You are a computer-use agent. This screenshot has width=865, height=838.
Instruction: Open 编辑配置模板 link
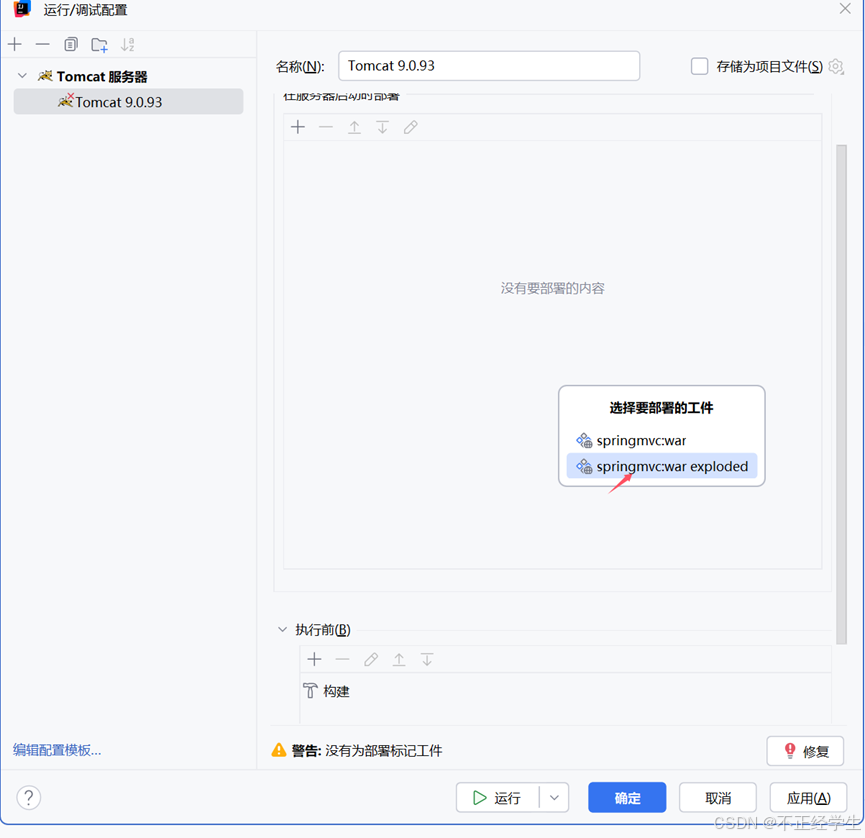pyautogui.click(x=57, y=750)
